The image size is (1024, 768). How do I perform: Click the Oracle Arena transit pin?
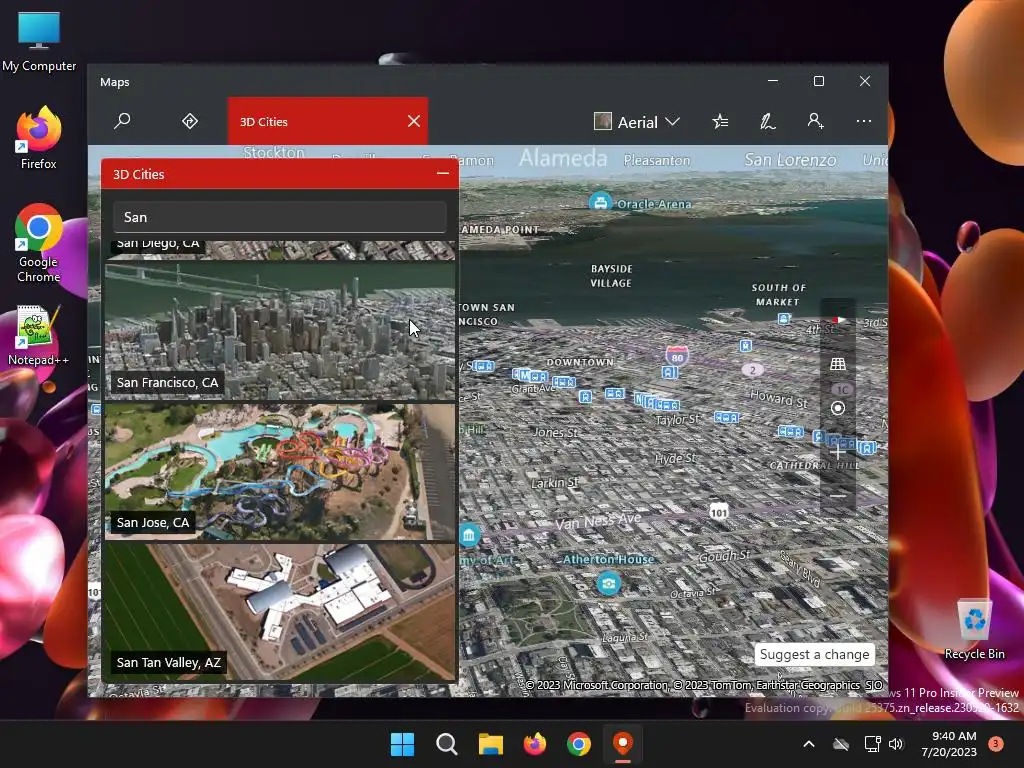[600, 202]
